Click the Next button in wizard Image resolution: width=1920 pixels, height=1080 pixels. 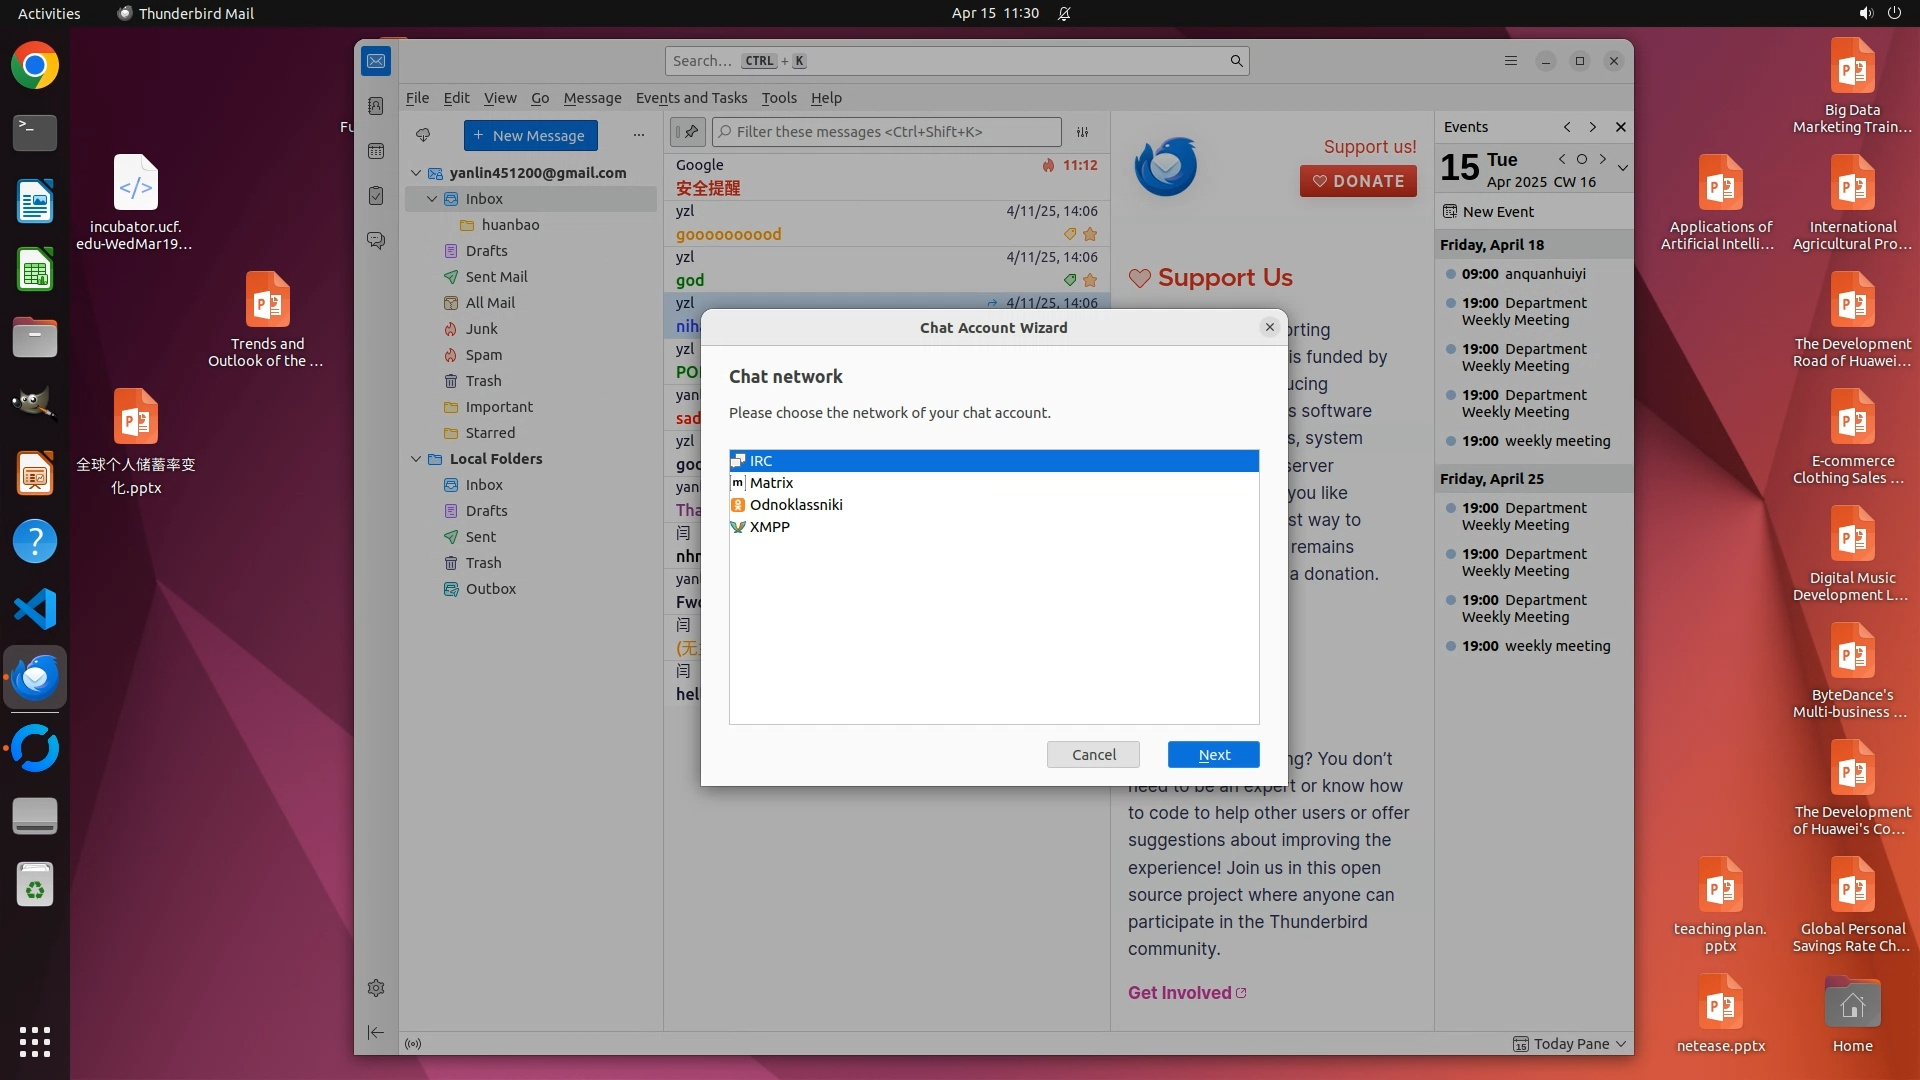pyautogui.click(x=1213, y=755)
